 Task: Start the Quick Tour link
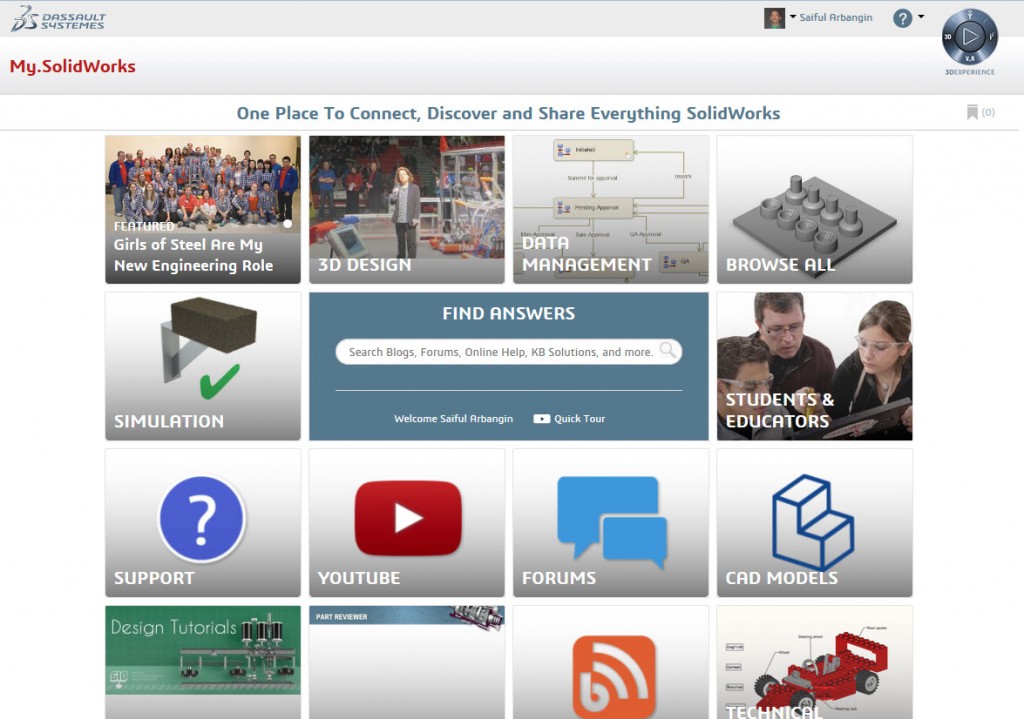pos(579,419)
